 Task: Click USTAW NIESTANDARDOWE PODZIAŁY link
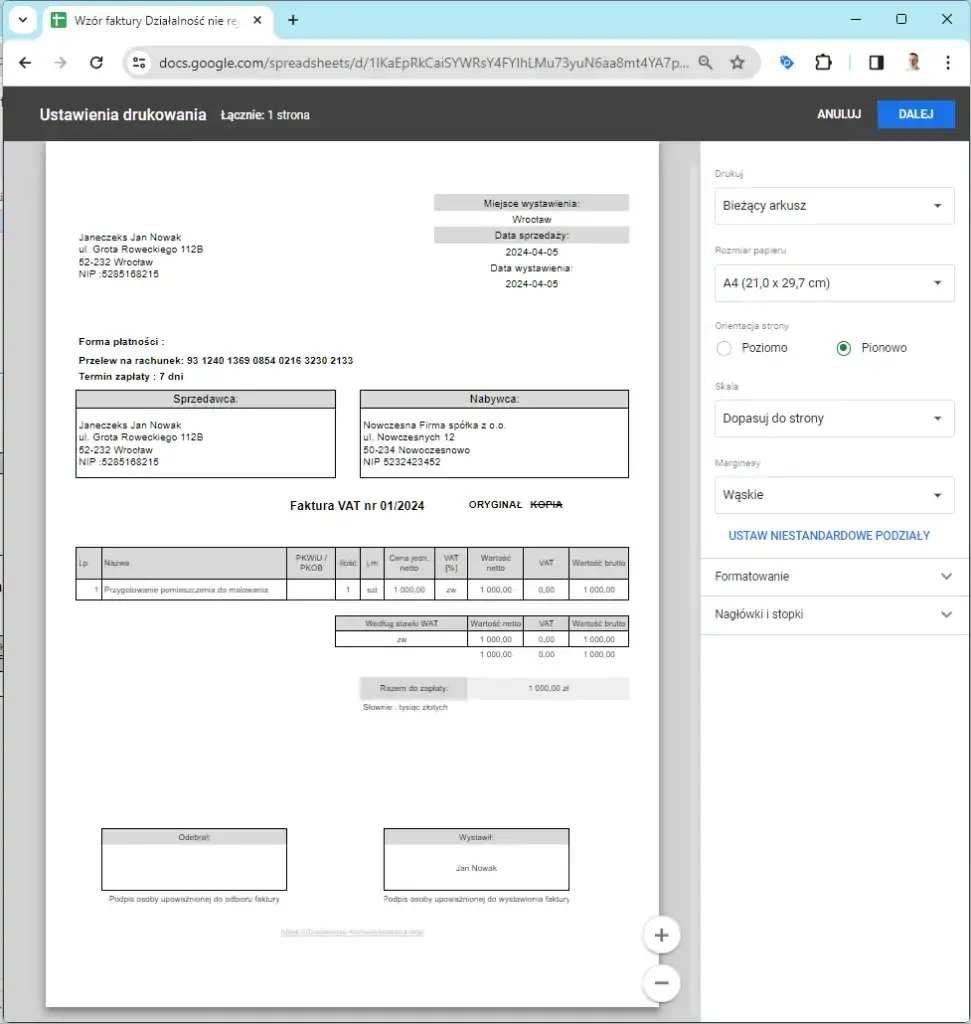pyautogui.click(x=829, y=536)
